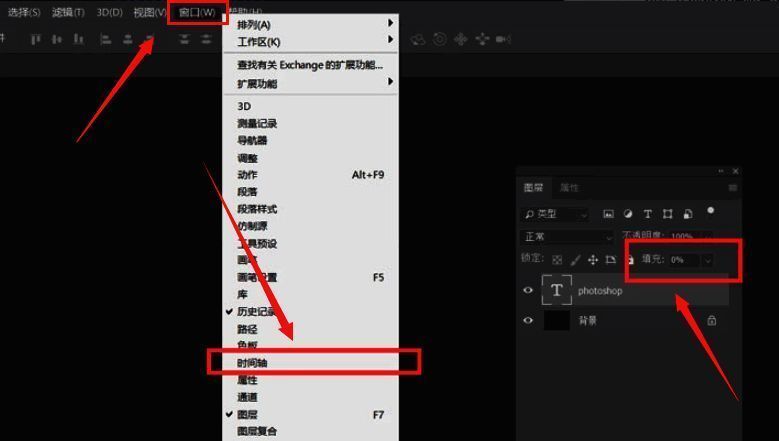This screenshot has width=779, height=441.
Task: Choose 查找有关 Exchange 的扩展功能 entry
Action: (310, 65)
